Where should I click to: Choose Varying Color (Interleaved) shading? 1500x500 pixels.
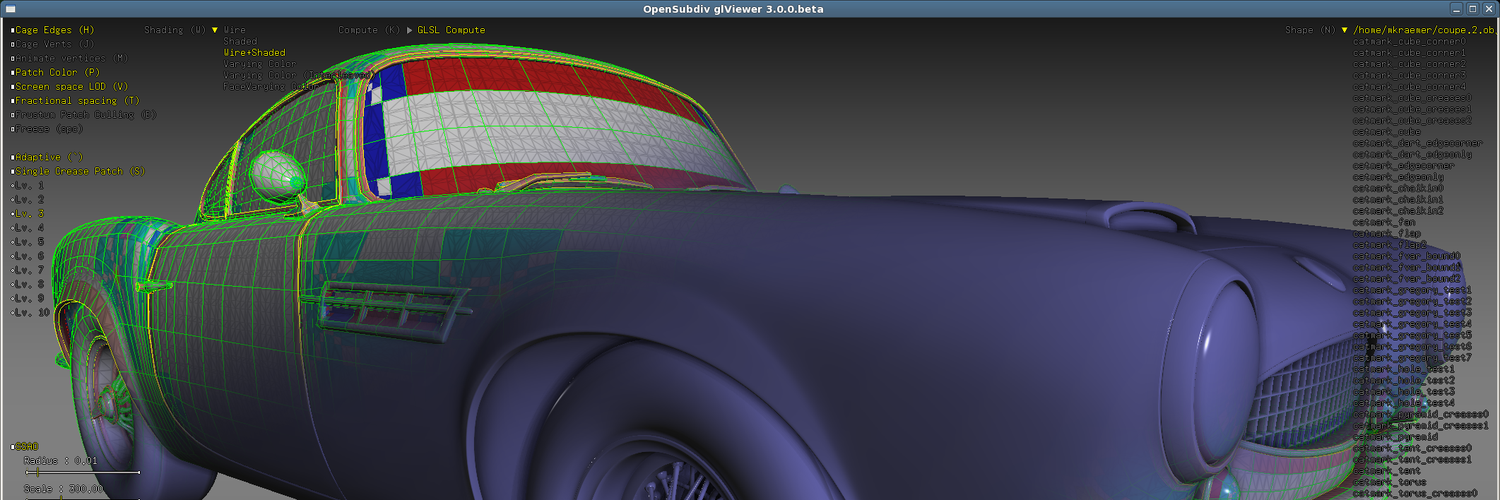click(x=298, y=74)
